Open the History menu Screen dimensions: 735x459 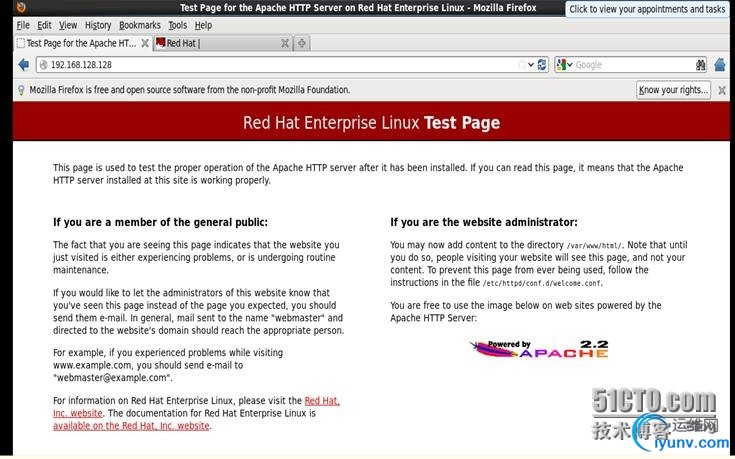coord(98,25)
